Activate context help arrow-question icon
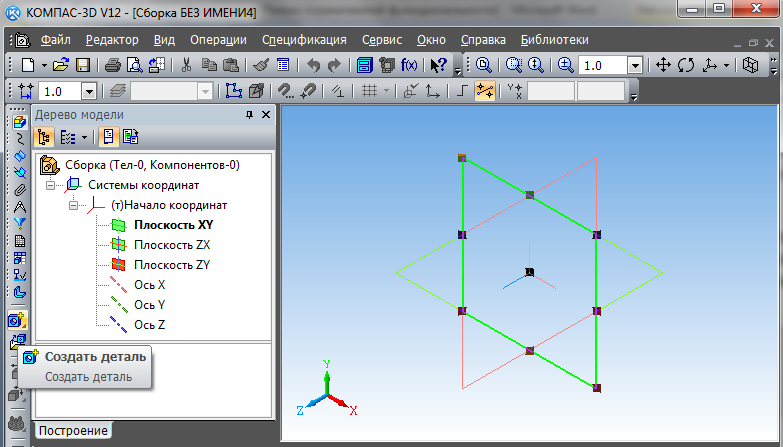This screenshot has height=447, width=783. click(x=438, y=65)
